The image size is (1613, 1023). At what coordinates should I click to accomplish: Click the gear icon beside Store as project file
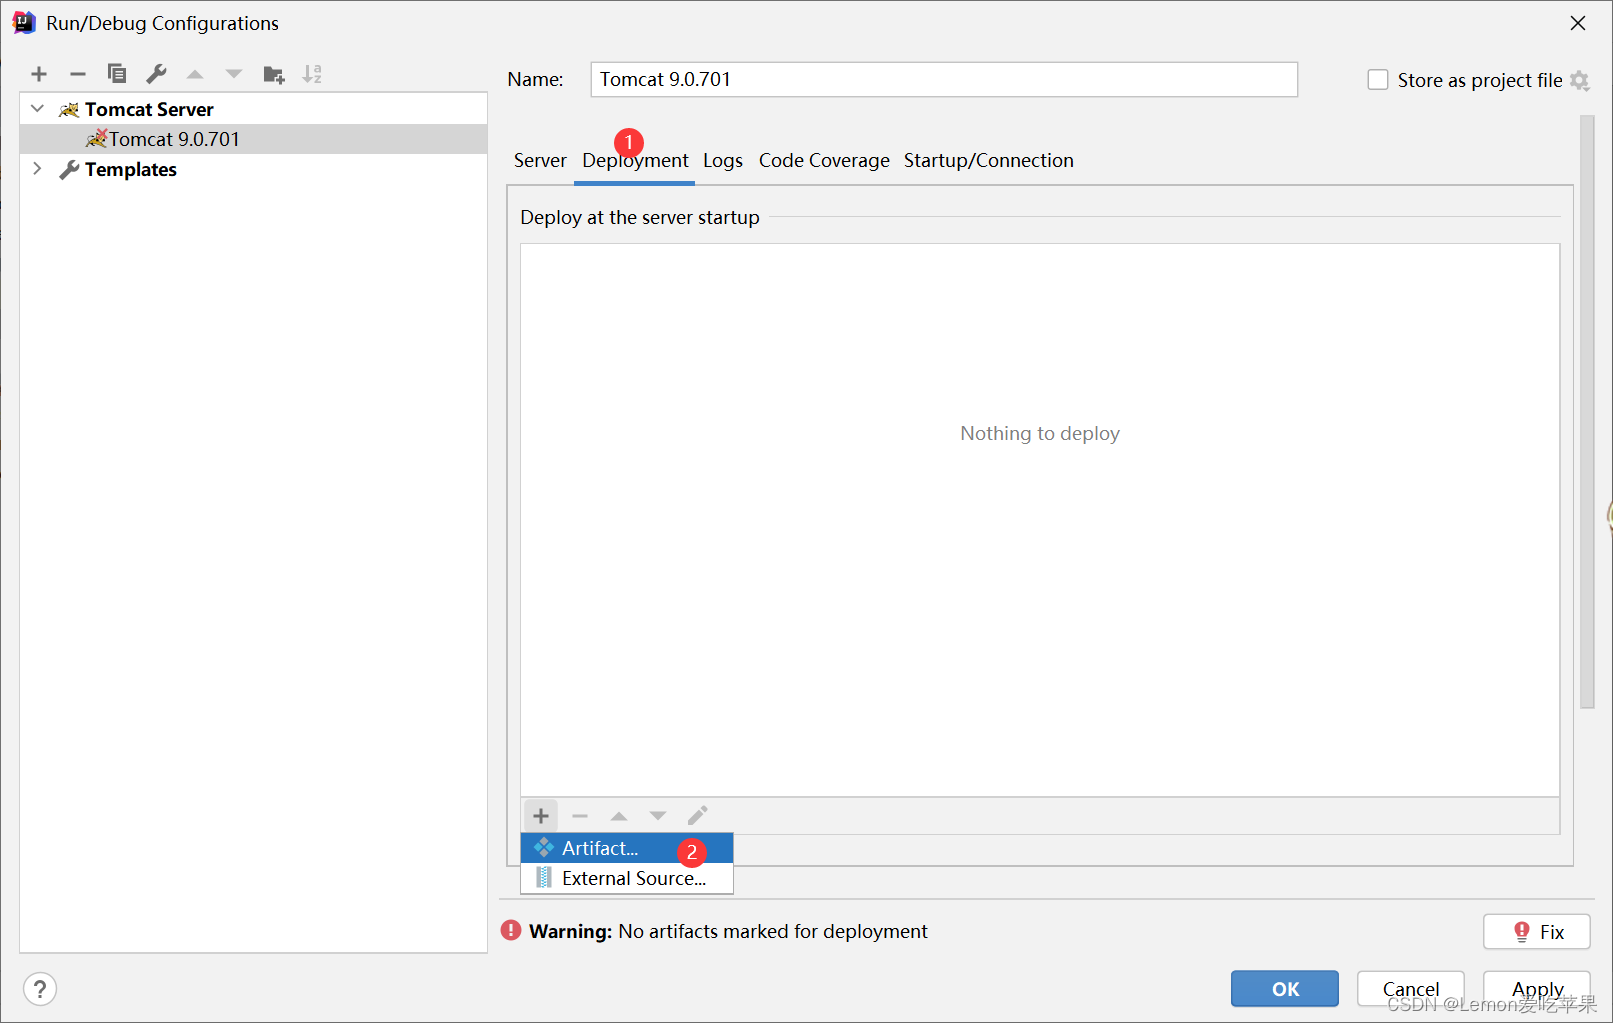pos(1580,80)
